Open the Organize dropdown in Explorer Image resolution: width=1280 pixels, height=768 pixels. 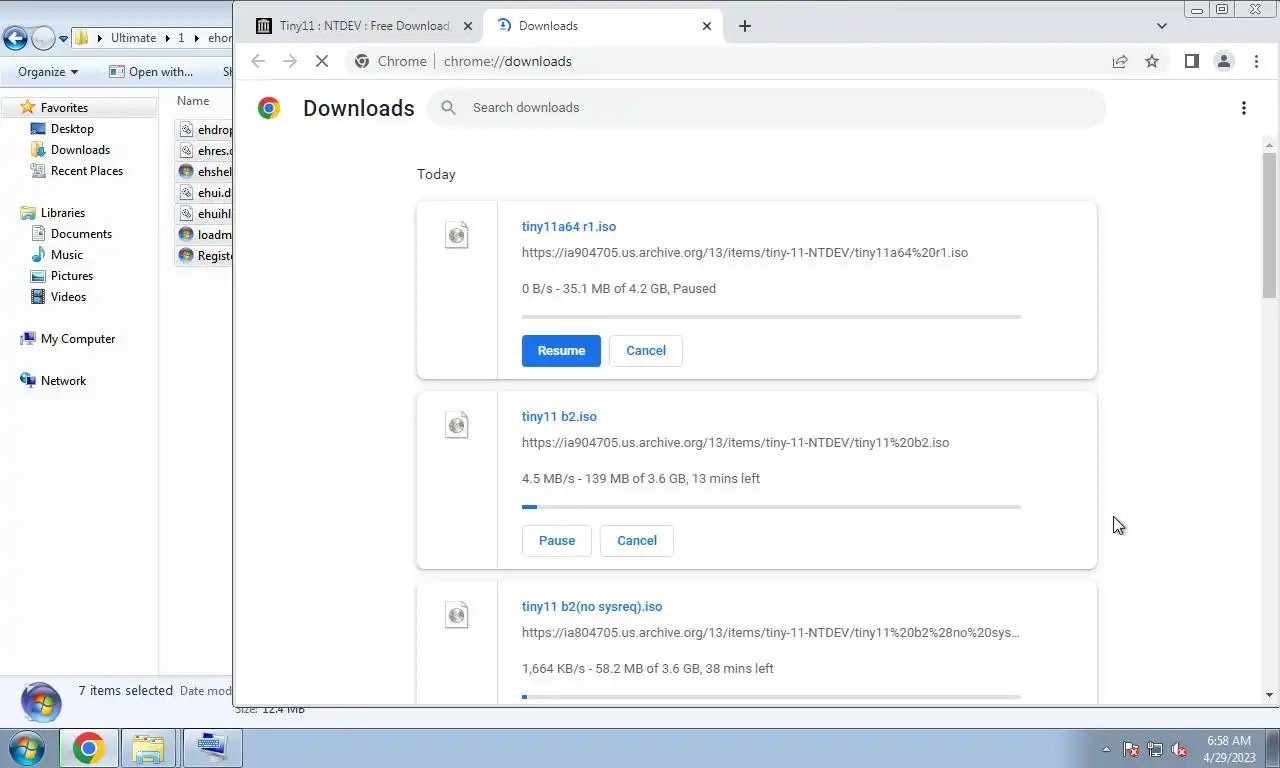[x=48, y=72]
